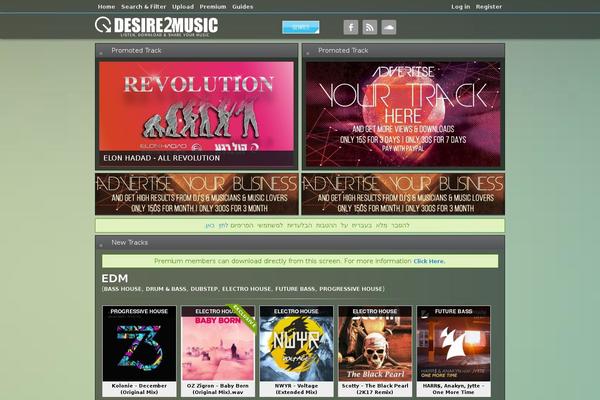Open the Premium menu item
The height and width of the screenshot is (400, 600).
(213, 7)
